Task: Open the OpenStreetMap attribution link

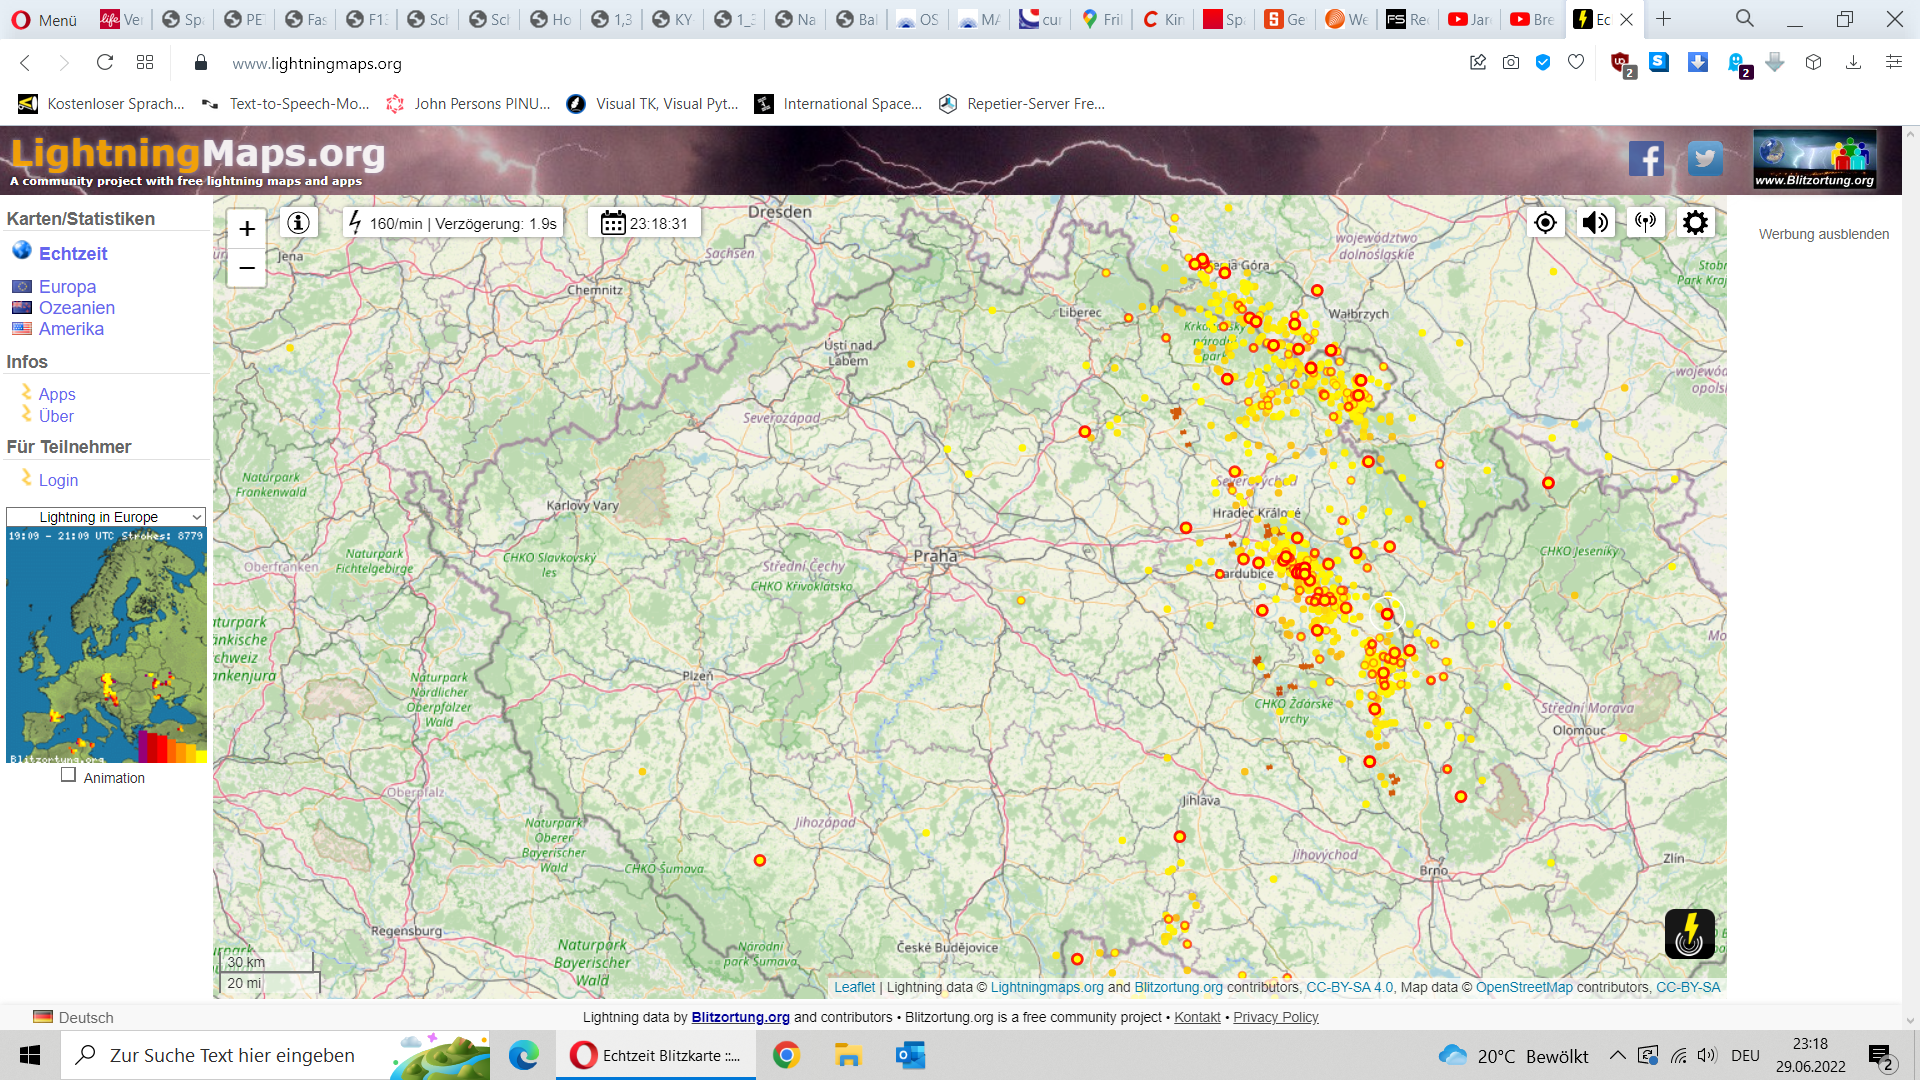Action: (x=1524, y=987)
